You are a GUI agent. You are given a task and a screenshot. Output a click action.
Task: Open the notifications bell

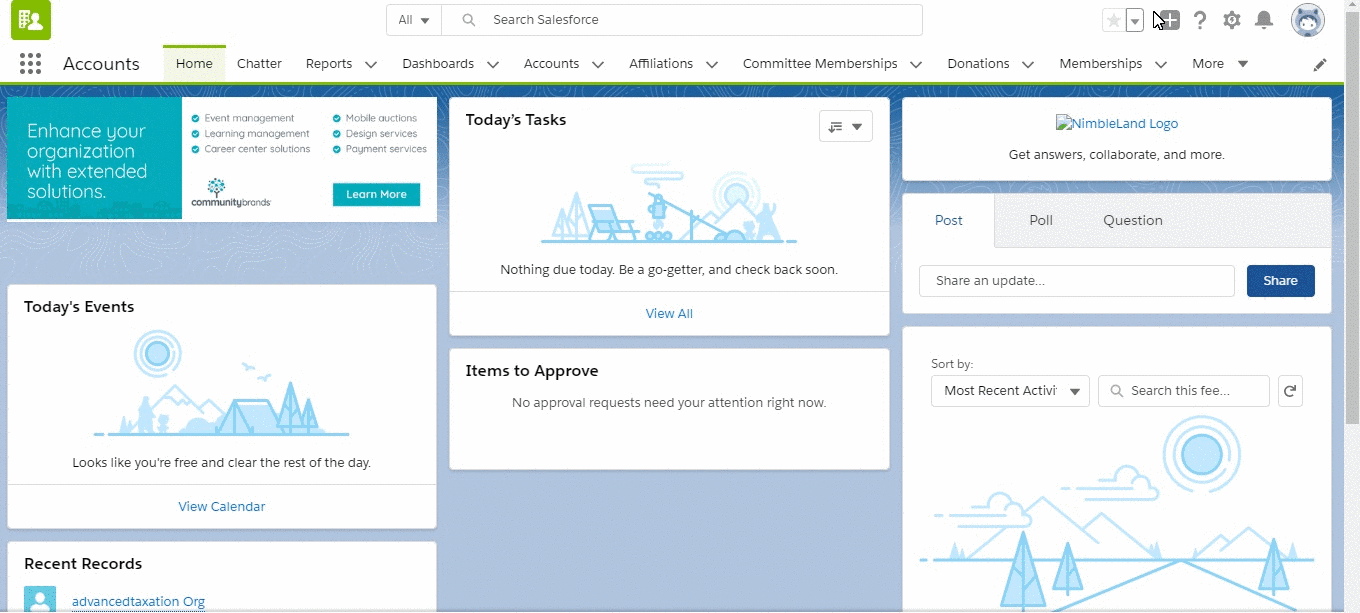coord(1264,20)
